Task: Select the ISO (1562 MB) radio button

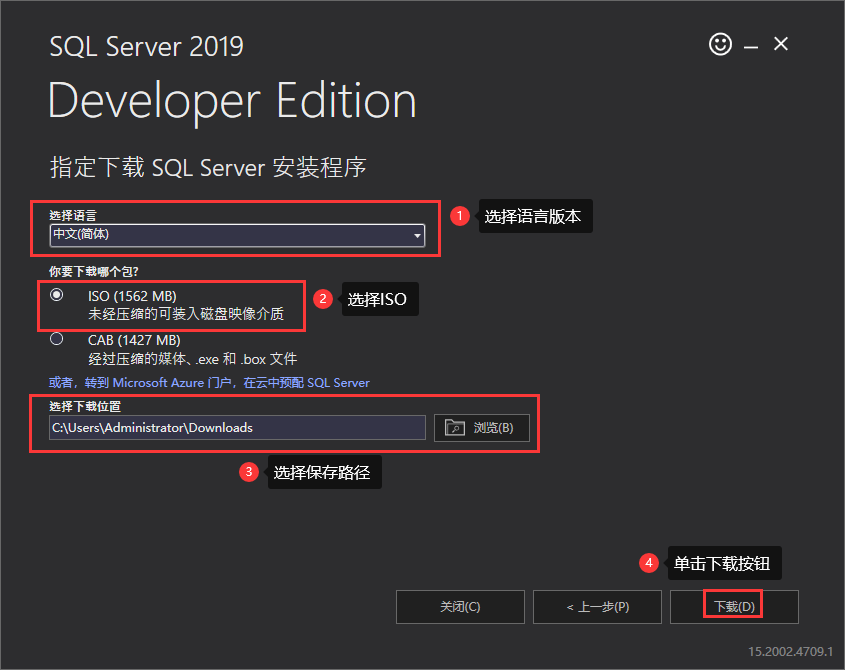Action: [57, 295]
